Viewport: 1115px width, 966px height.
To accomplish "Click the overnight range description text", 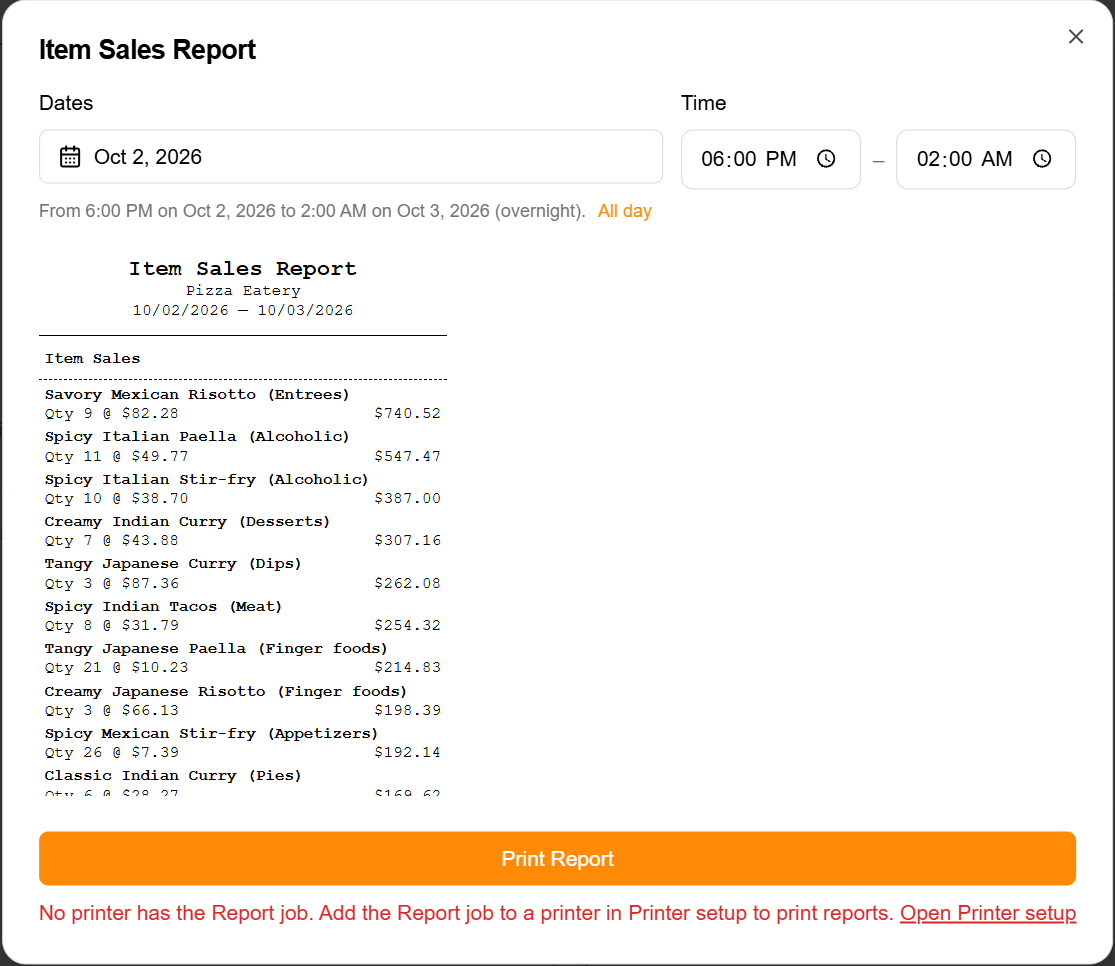I will tap(312, 211).
